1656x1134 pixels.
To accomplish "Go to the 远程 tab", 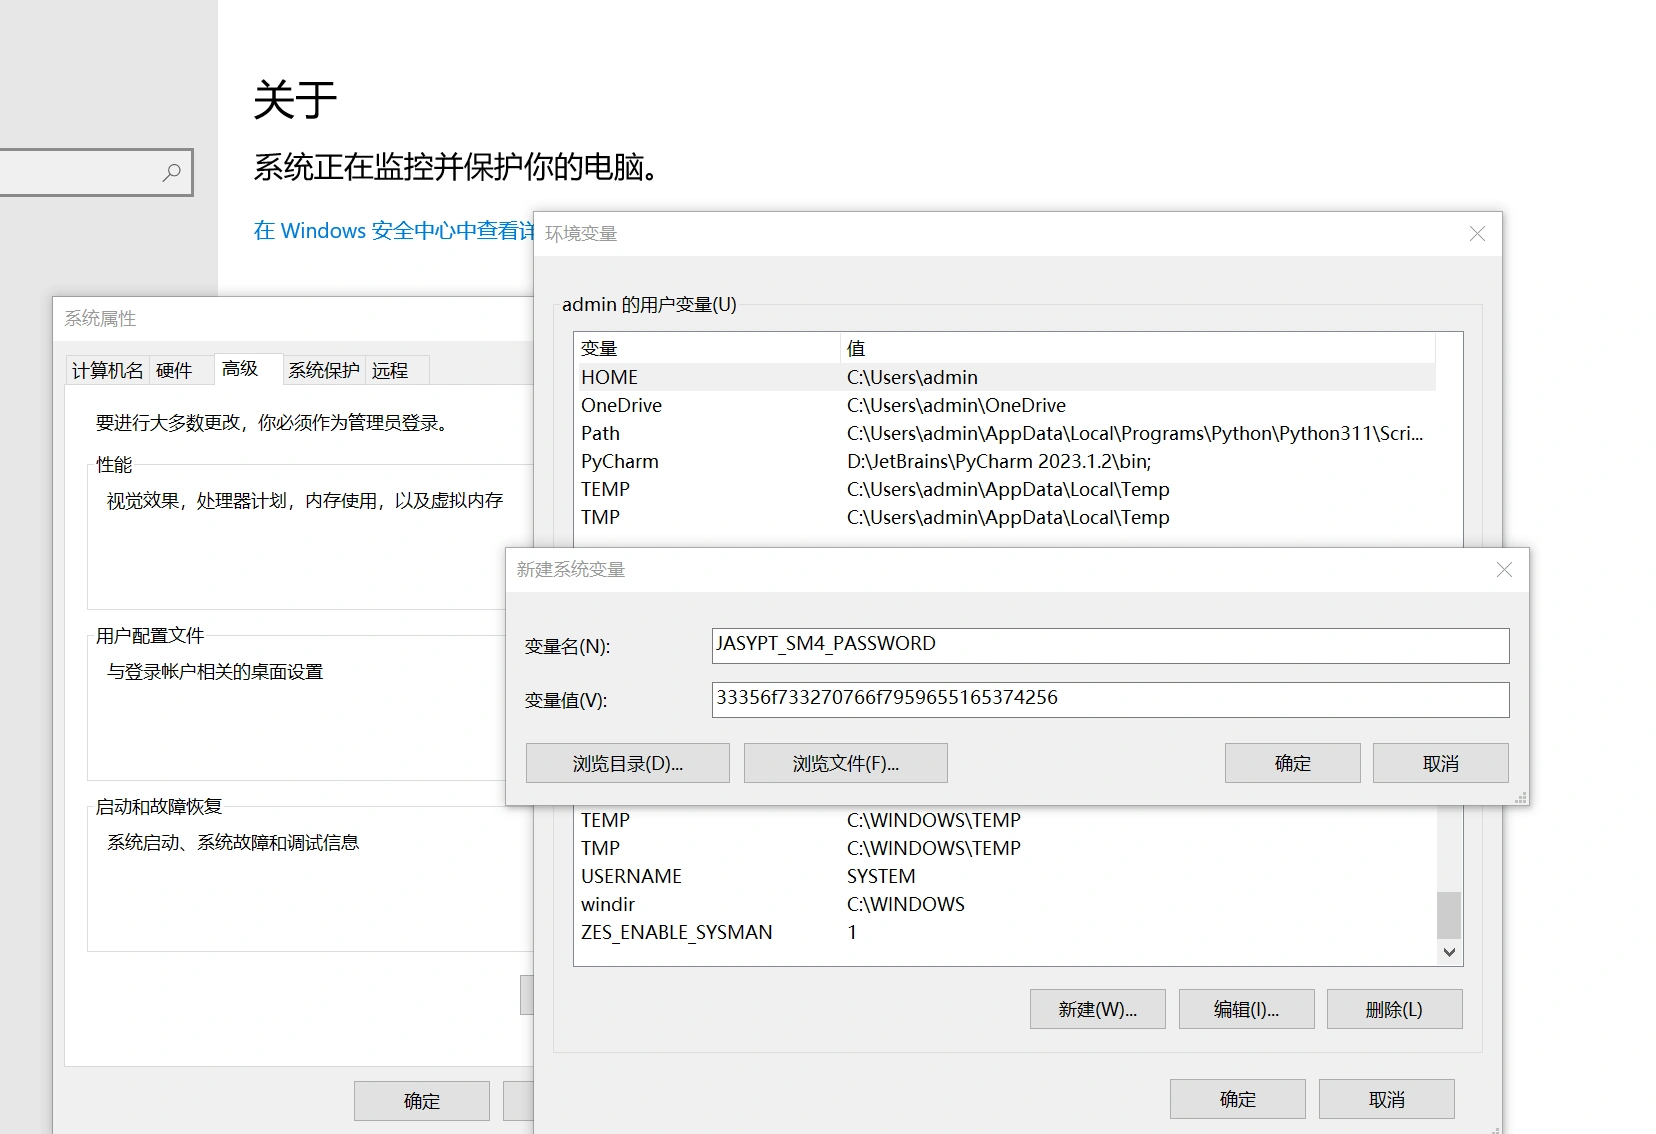I will (x=390, y=371).
